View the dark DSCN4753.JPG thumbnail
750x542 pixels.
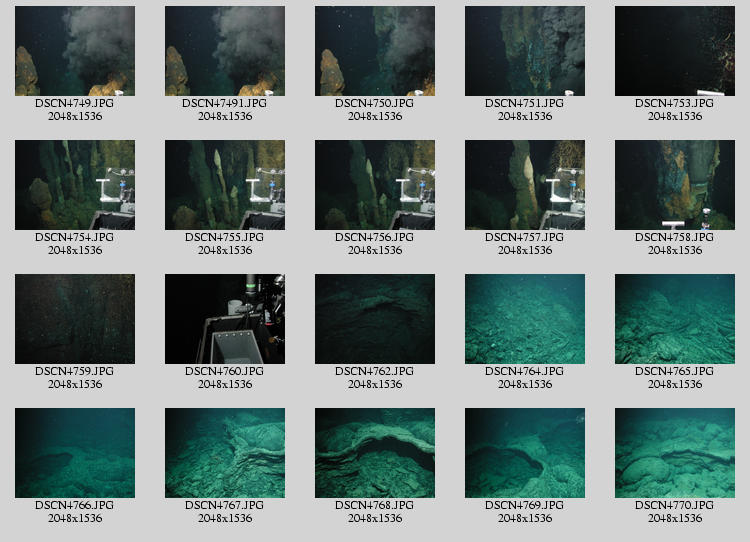click(x=675, y=51)
